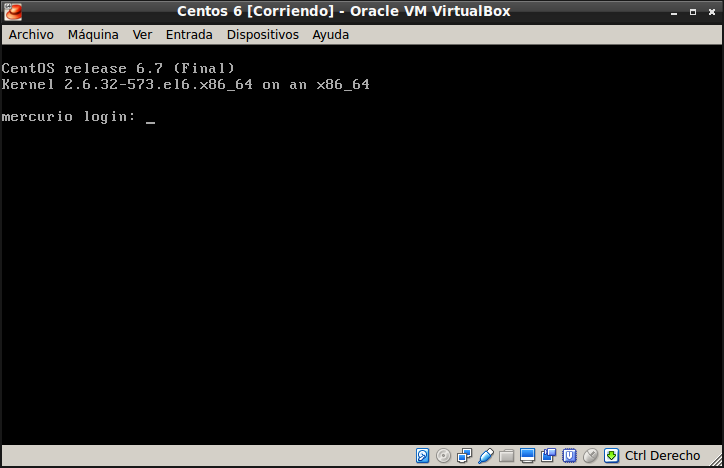Screen dimensions: 724x468
Task: Open the Ayuda menu
Action: (x=330, y=34)
